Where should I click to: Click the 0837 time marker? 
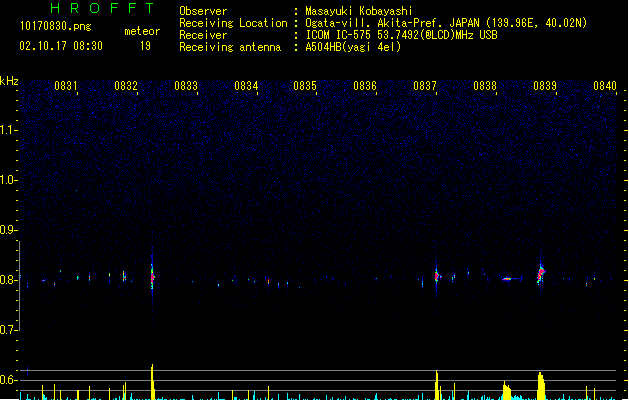point(425,86)
